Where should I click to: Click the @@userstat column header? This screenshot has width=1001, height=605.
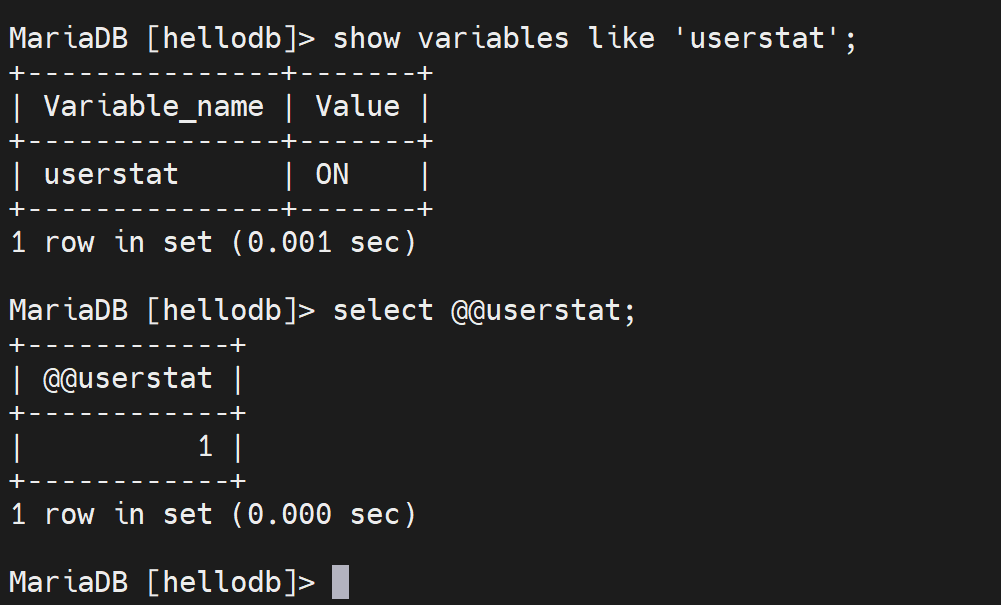128,379
